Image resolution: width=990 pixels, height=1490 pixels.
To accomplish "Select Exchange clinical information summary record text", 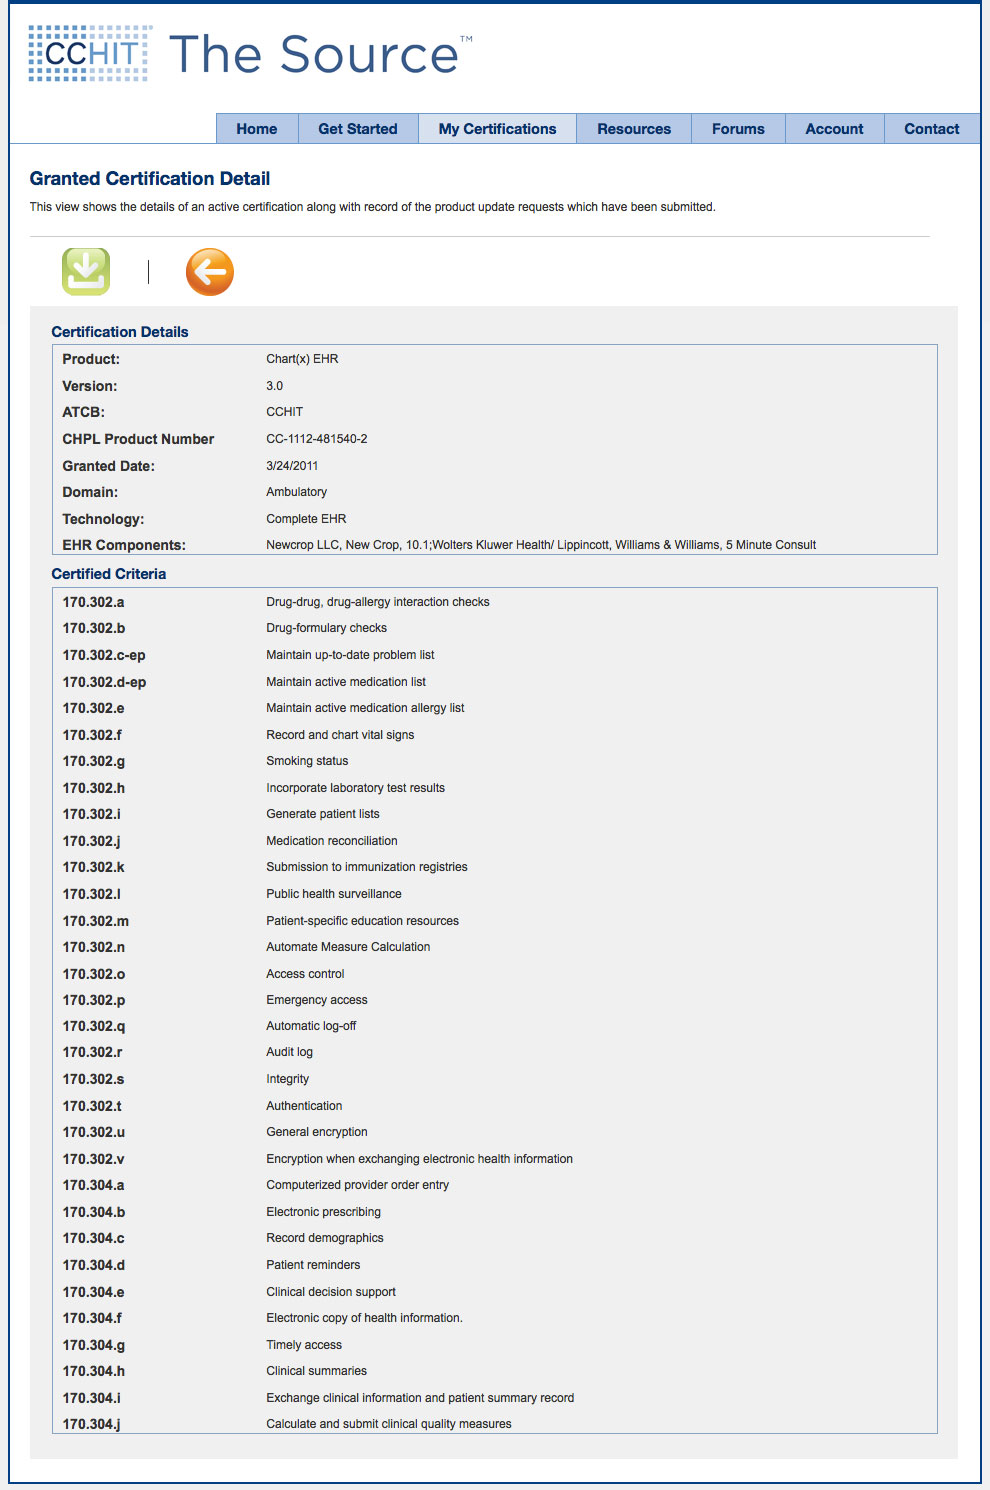I will [420, 1398].
